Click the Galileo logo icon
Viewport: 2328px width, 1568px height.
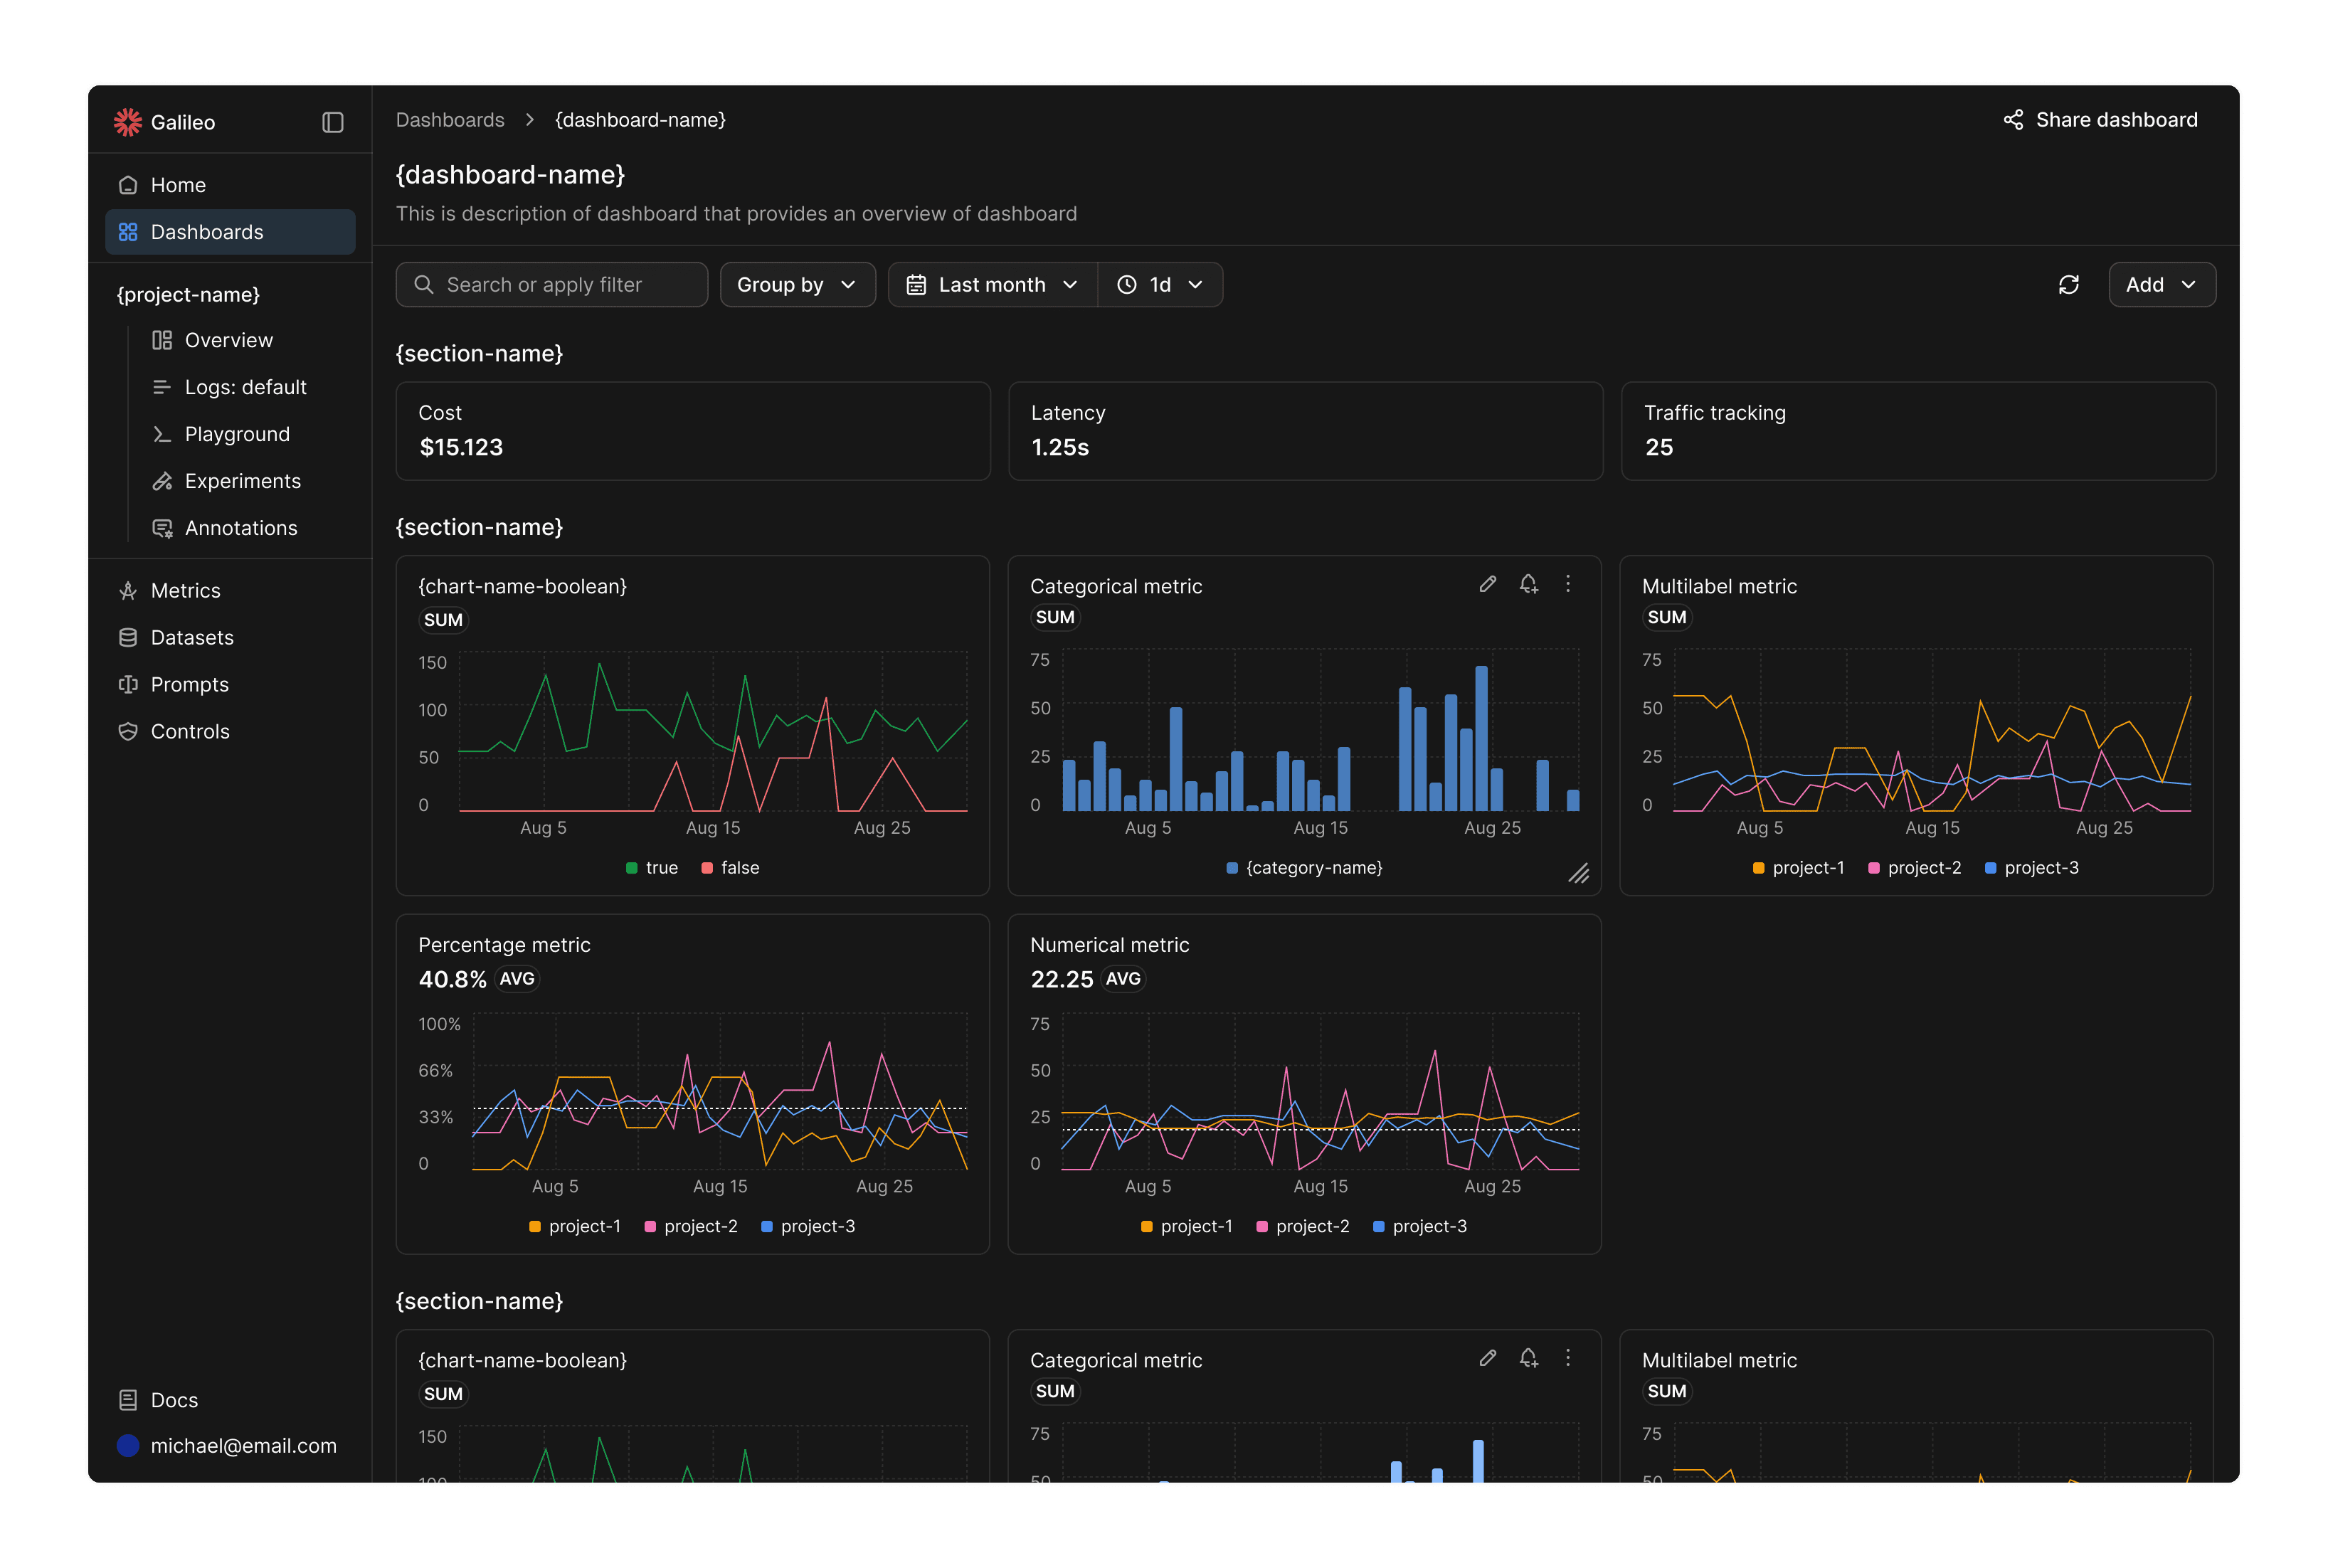(127, 122)
